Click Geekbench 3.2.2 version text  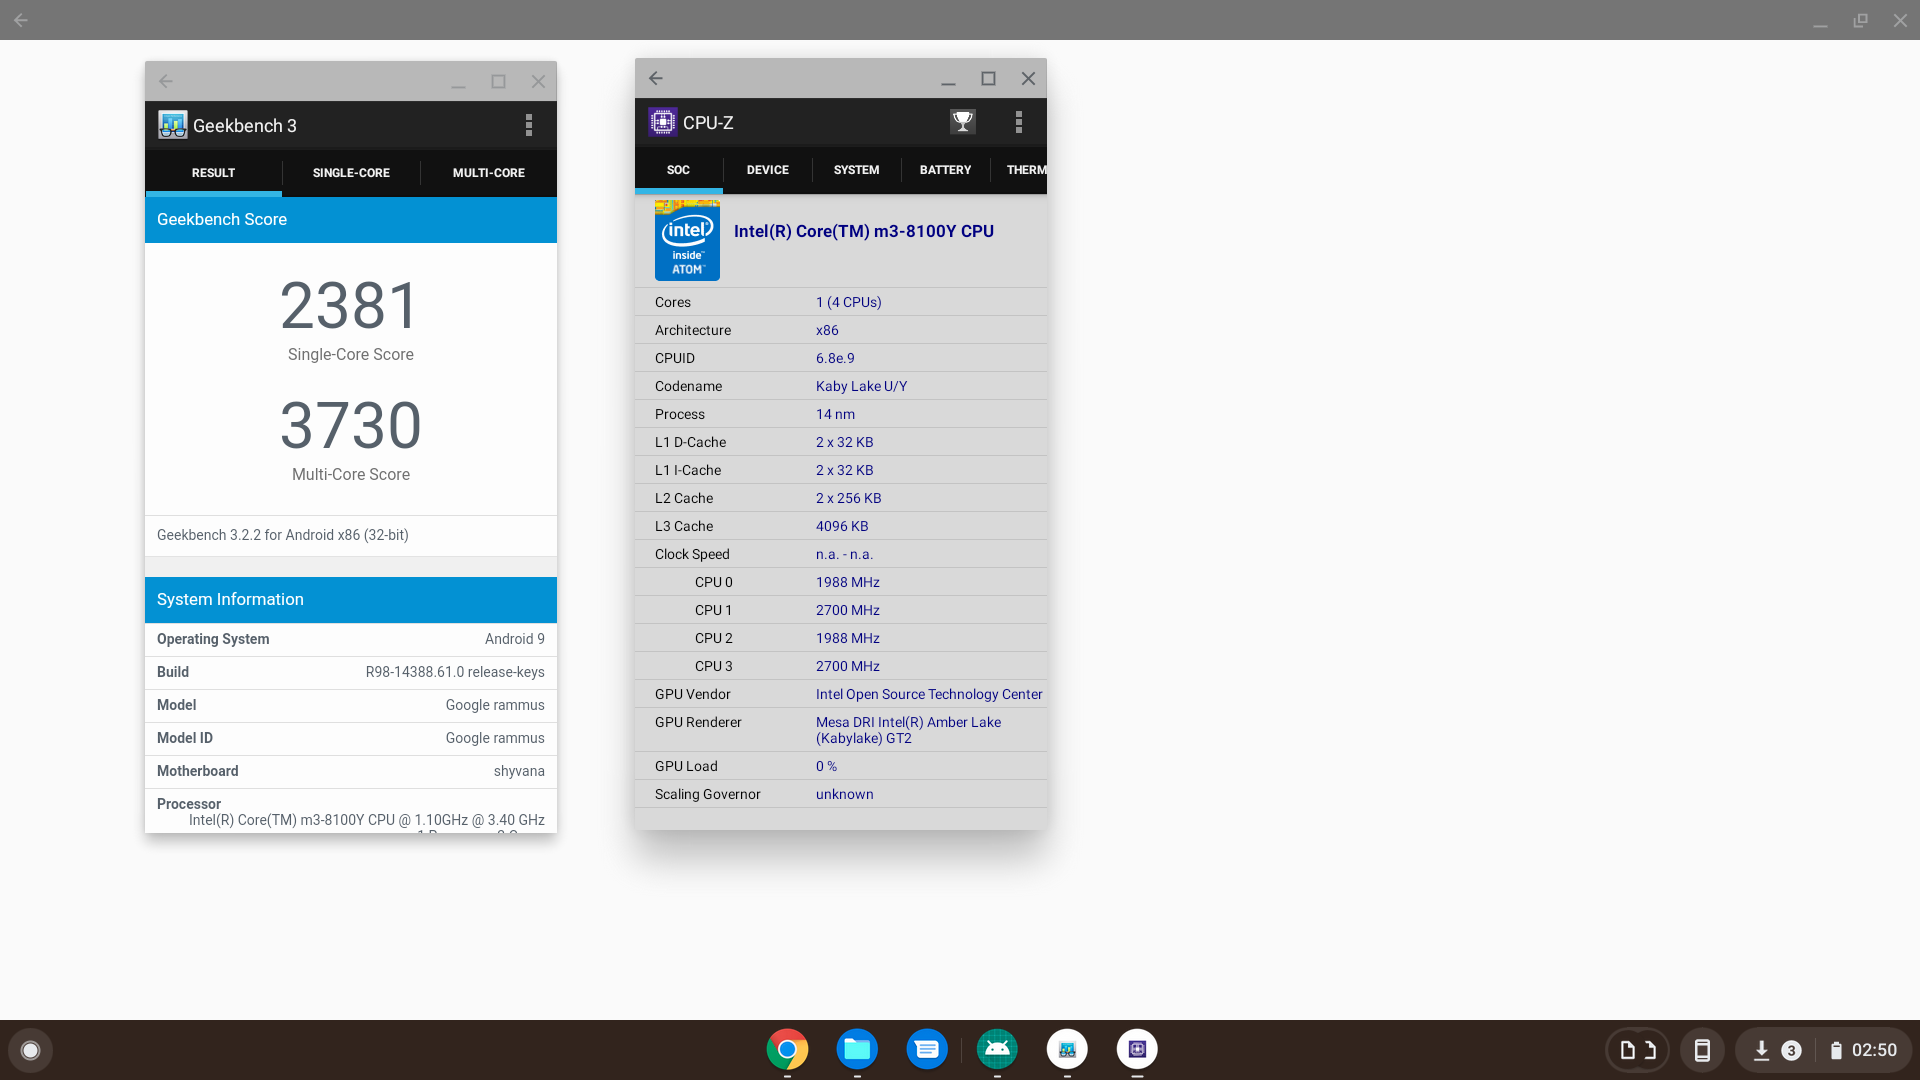[x=283, y=535]
